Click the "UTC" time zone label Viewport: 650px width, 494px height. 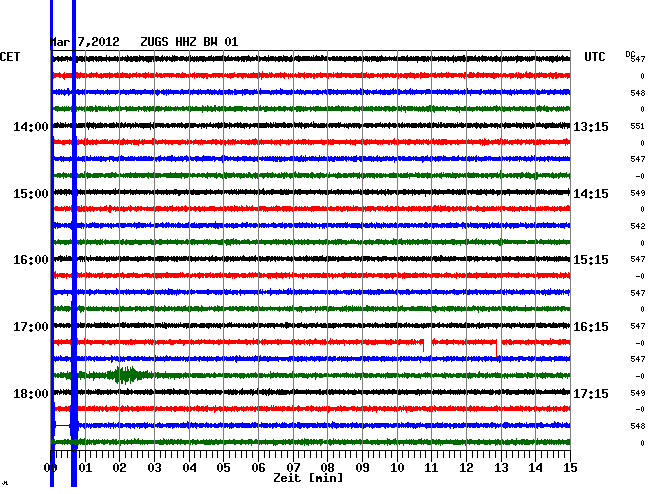(x=594, y=57)
